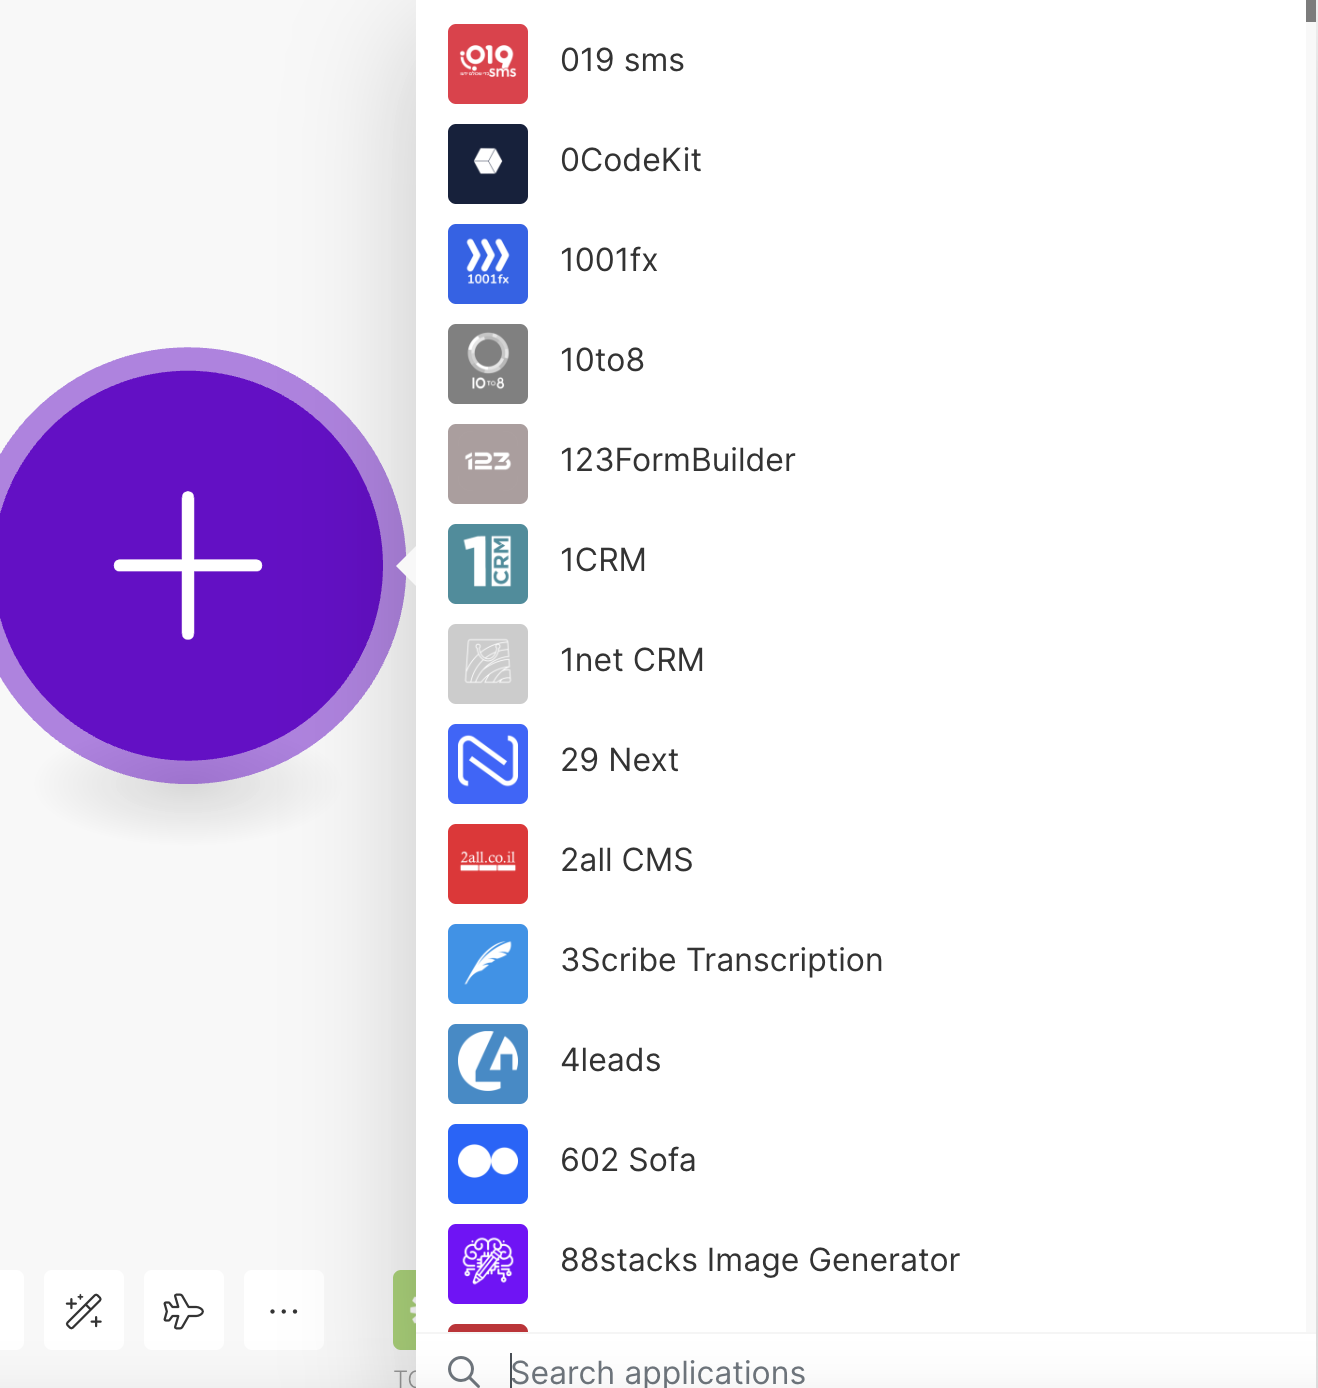
Task: Choose the 29 Next entry
Action: 620,760
